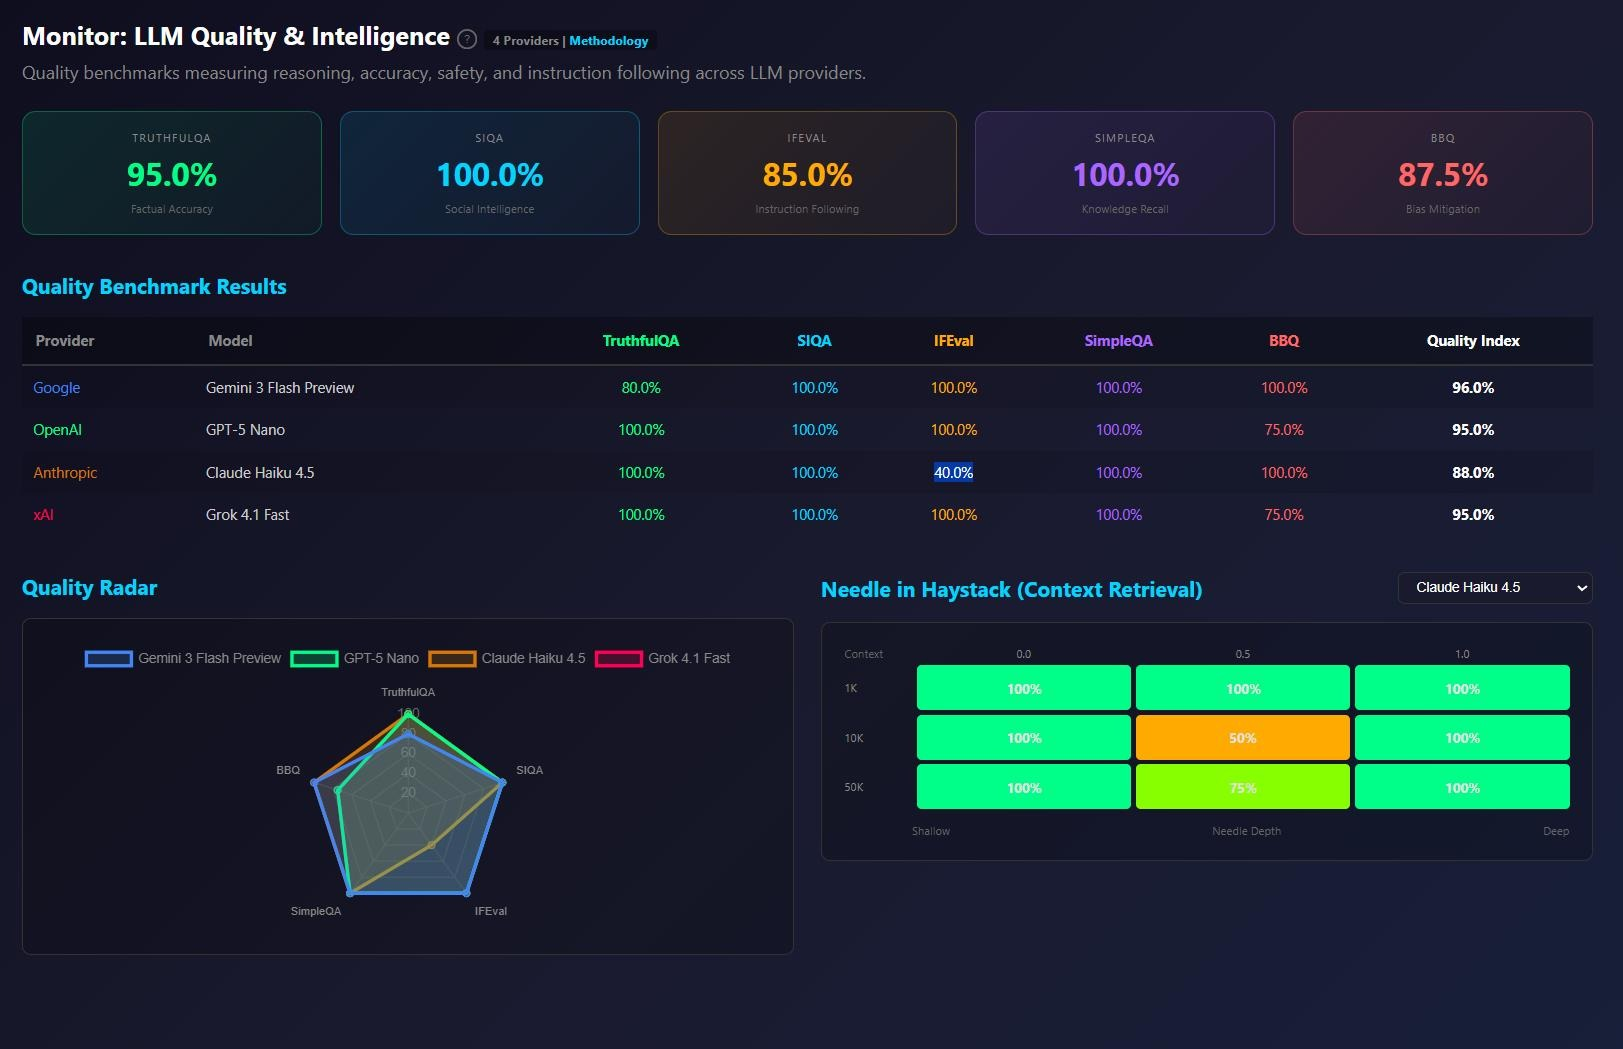Click the orange 50% heatmap cell

point(1242,738)
